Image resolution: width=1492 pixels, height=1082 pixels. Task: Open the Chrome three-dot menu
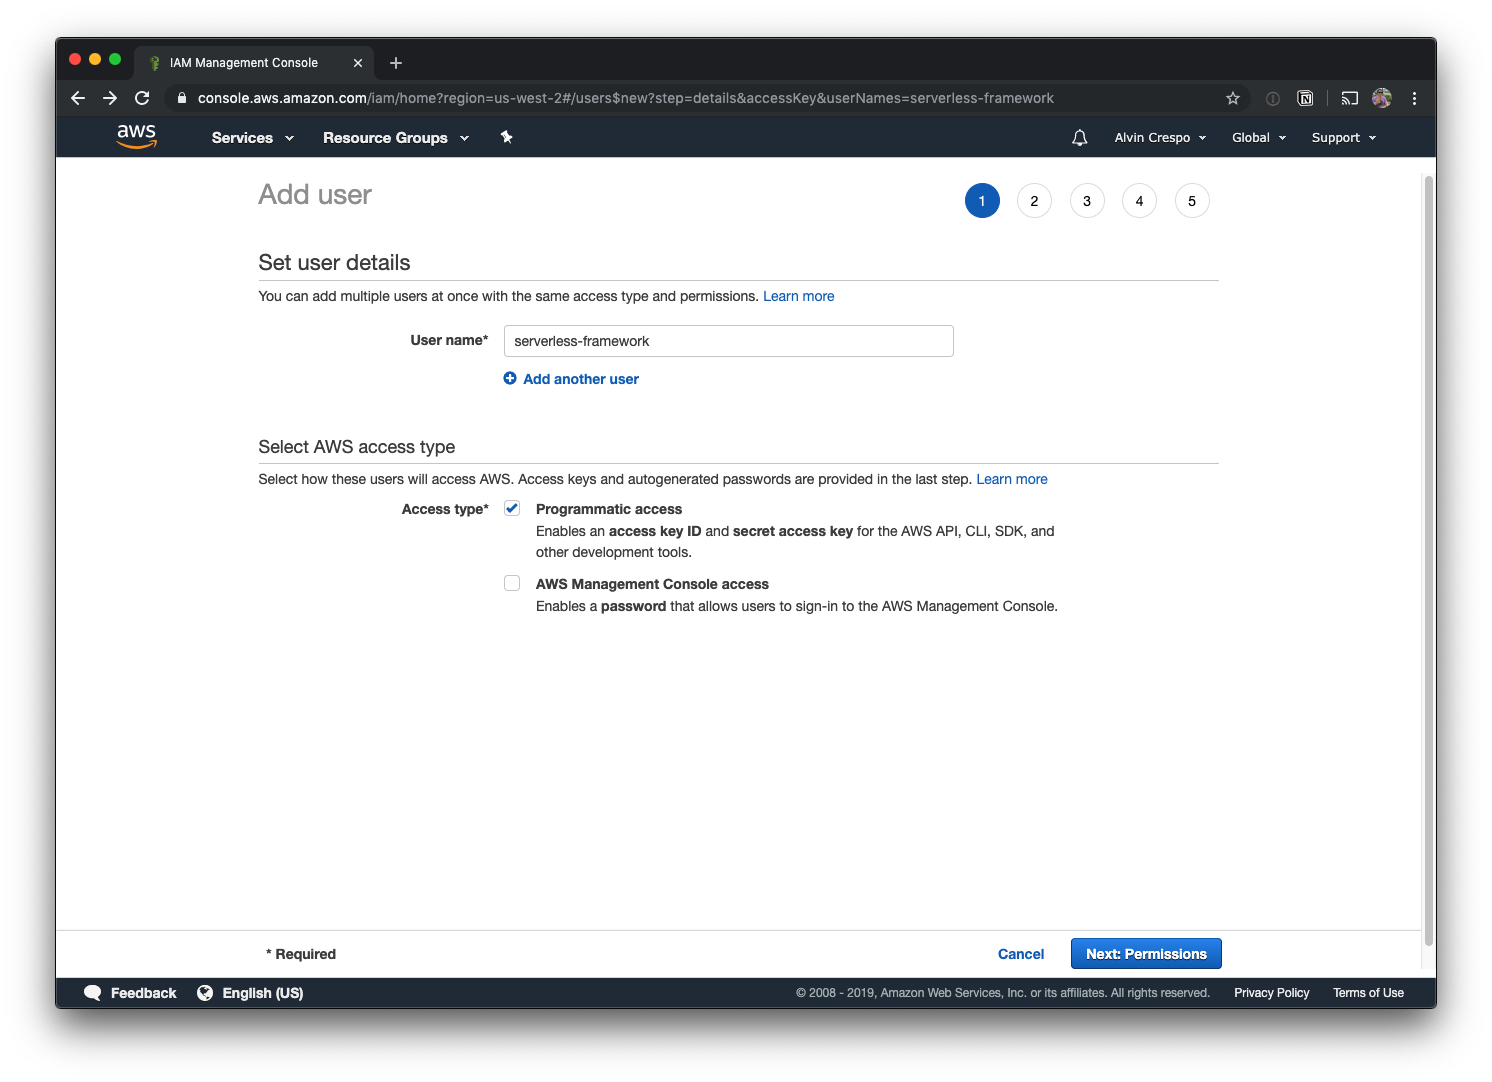click(x=1414, y=98)
